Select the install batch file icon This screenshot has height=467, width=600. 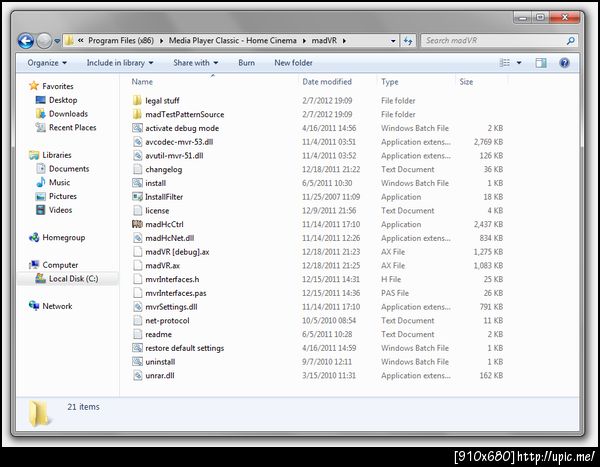click(137, 183)
